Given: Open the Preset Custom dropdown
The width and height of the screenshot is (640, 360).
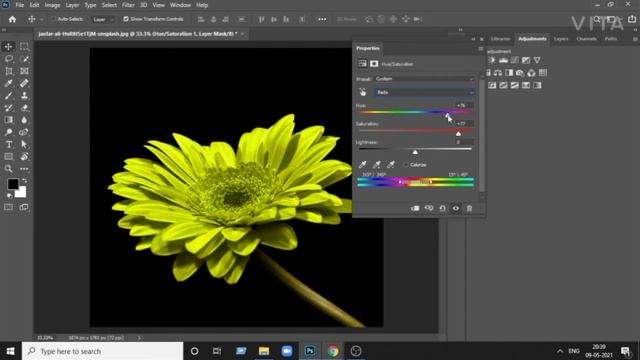Looking at the screenshot, I should point(424,79).
